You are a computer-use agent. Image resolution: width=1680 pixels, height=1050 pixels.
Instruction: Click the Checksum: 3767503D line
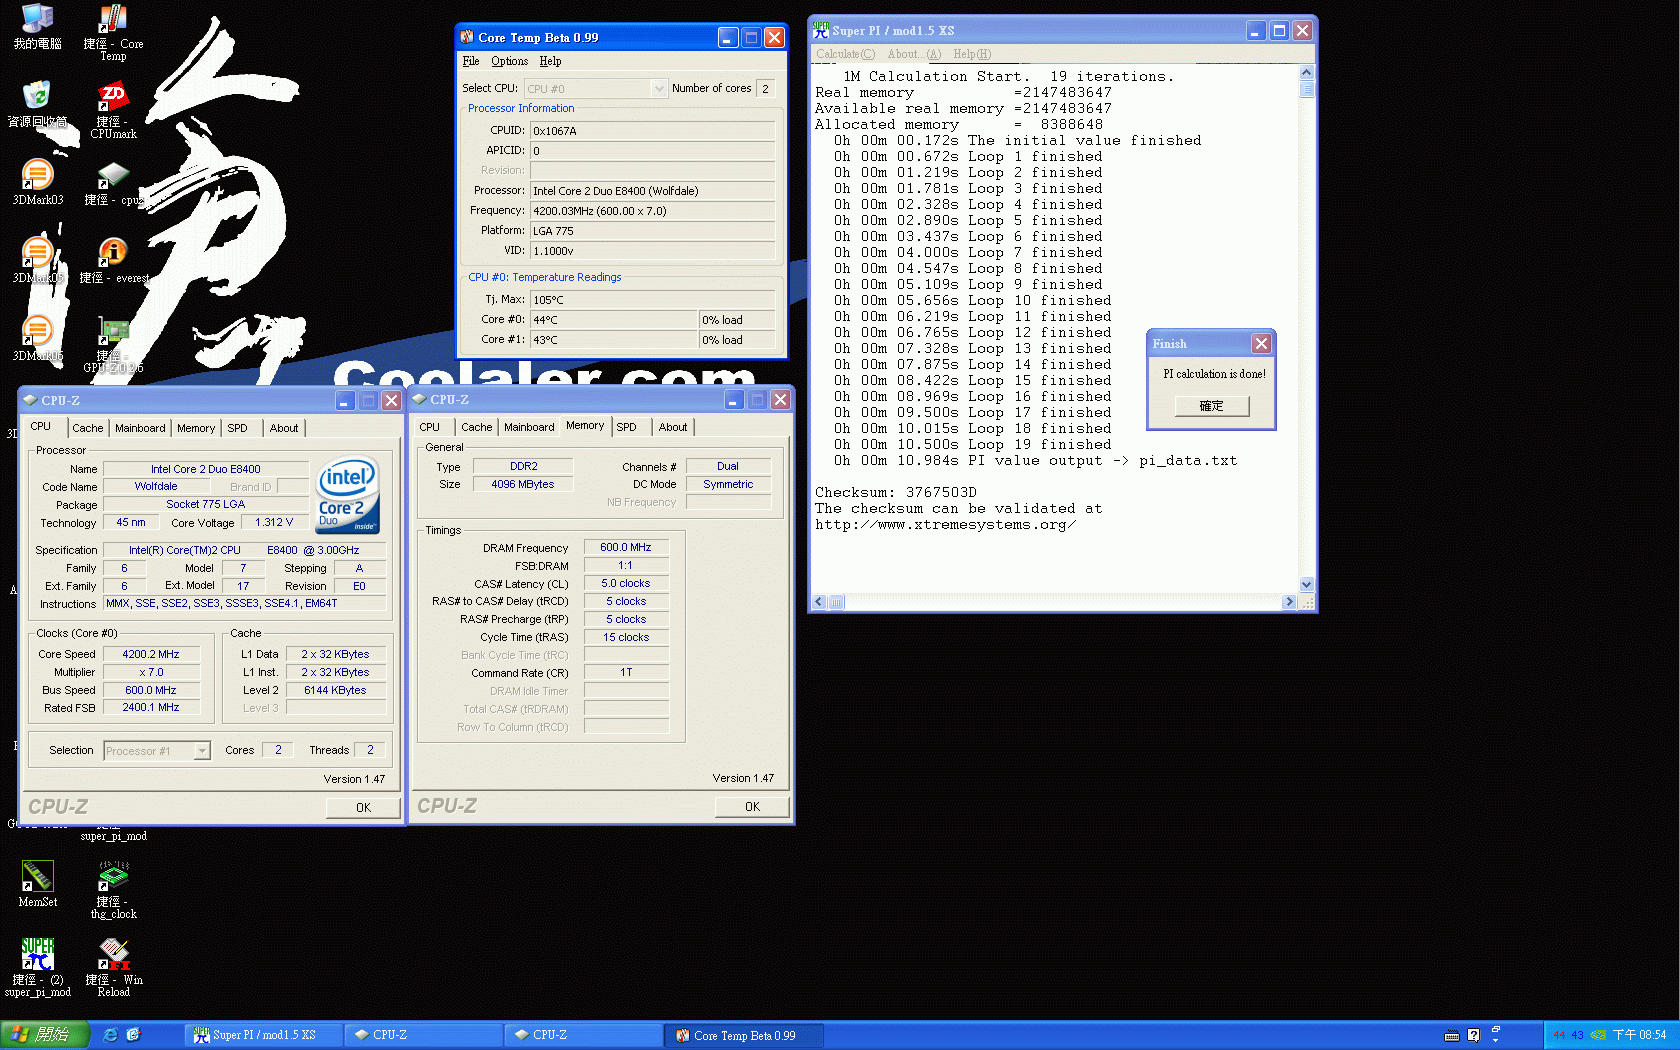tap(896, 492)
